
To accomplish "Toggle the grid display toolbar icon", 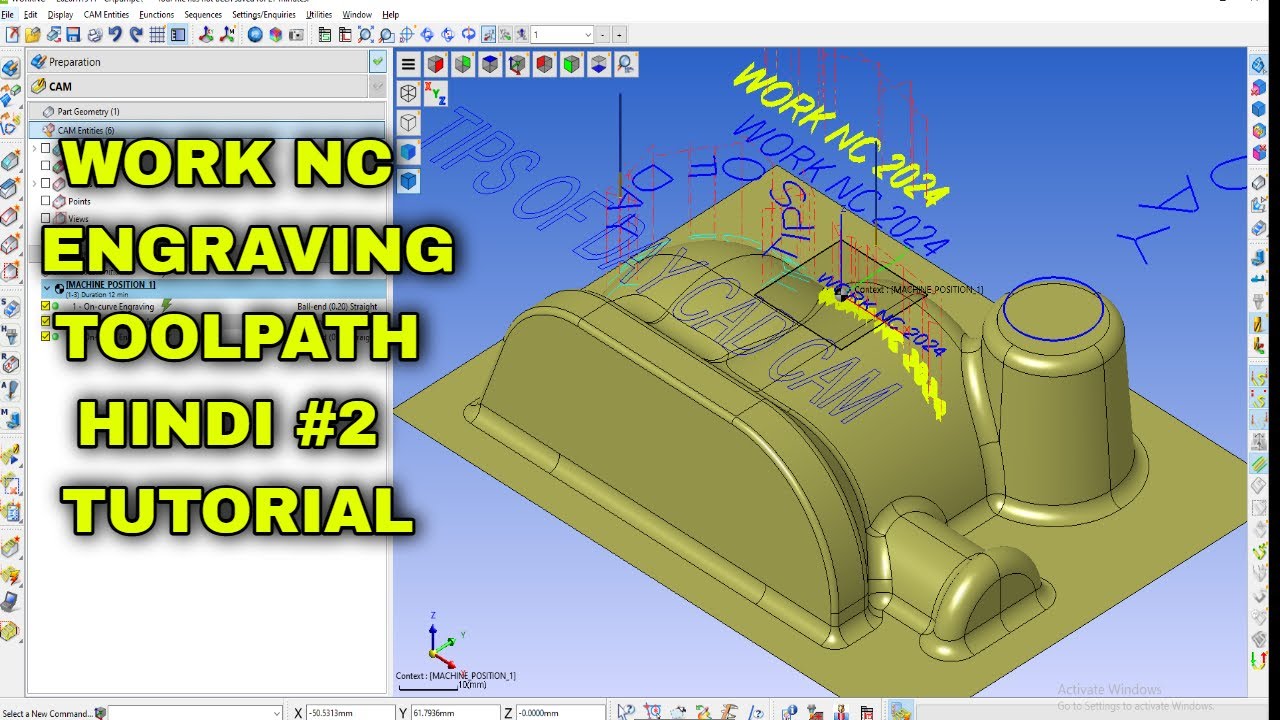I will pyautogui.click(x=157, y=34).
